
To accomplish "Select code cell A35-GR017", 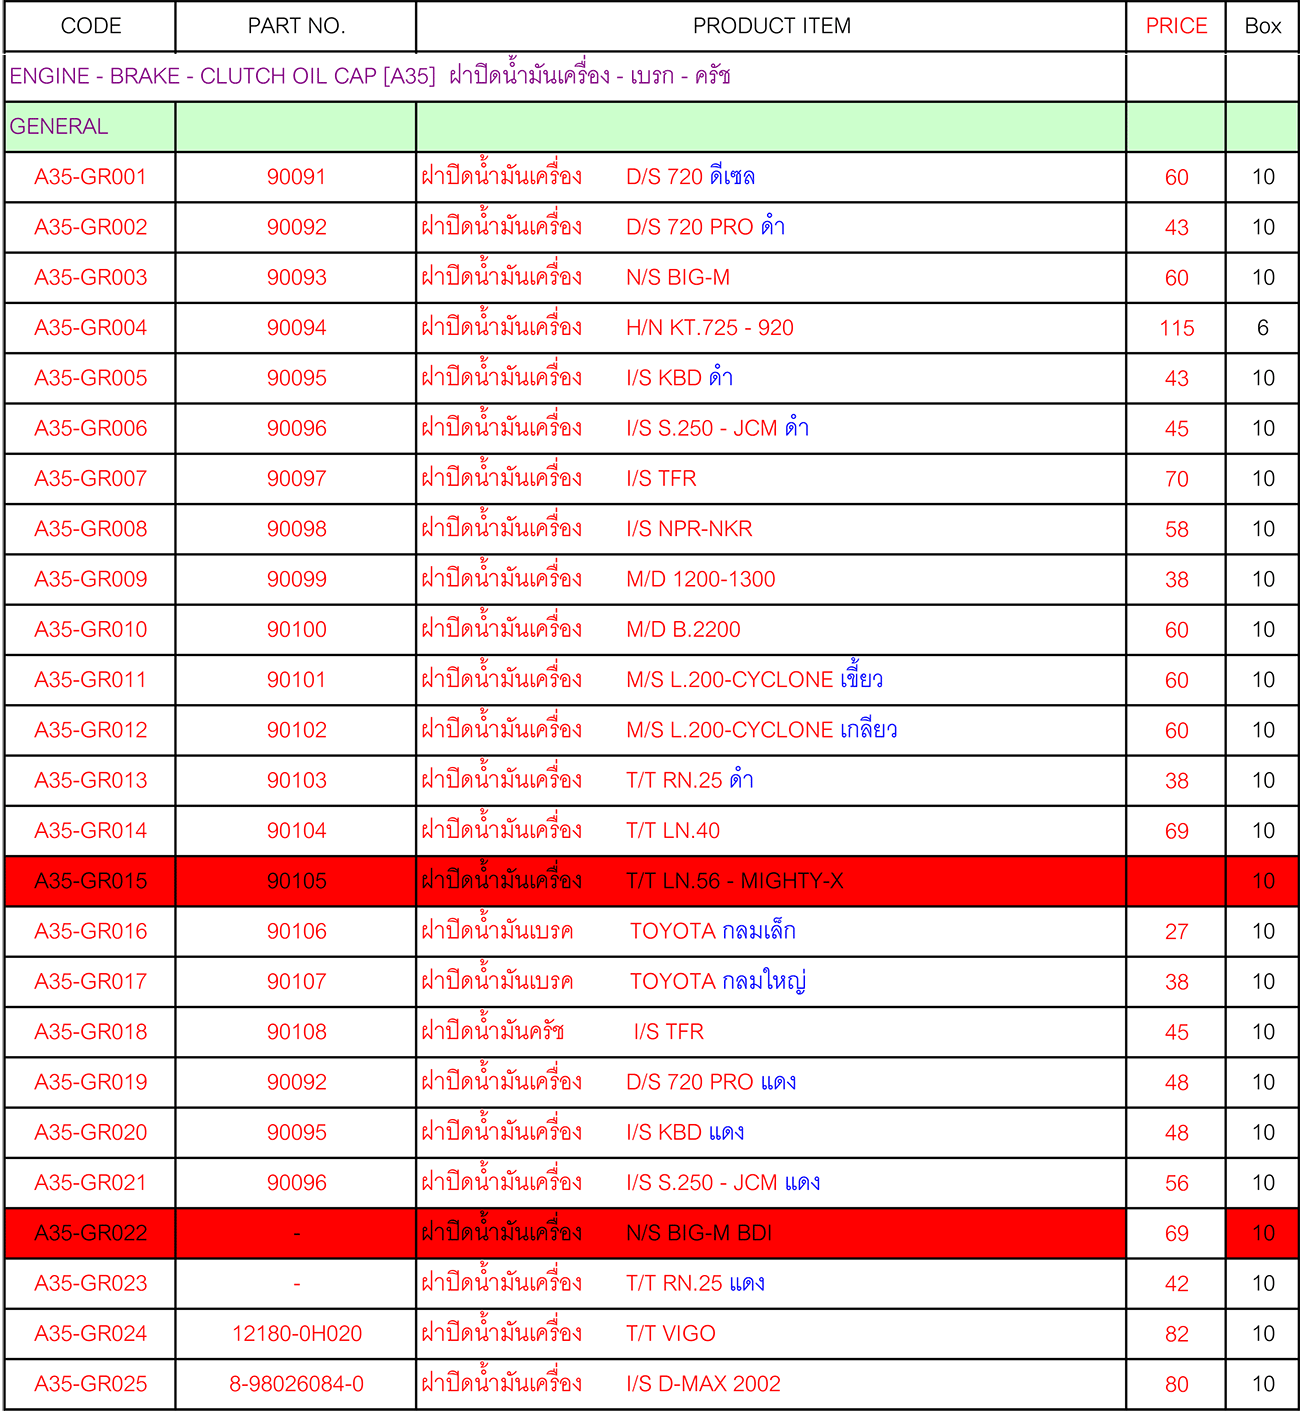I will tap(91, 982).
